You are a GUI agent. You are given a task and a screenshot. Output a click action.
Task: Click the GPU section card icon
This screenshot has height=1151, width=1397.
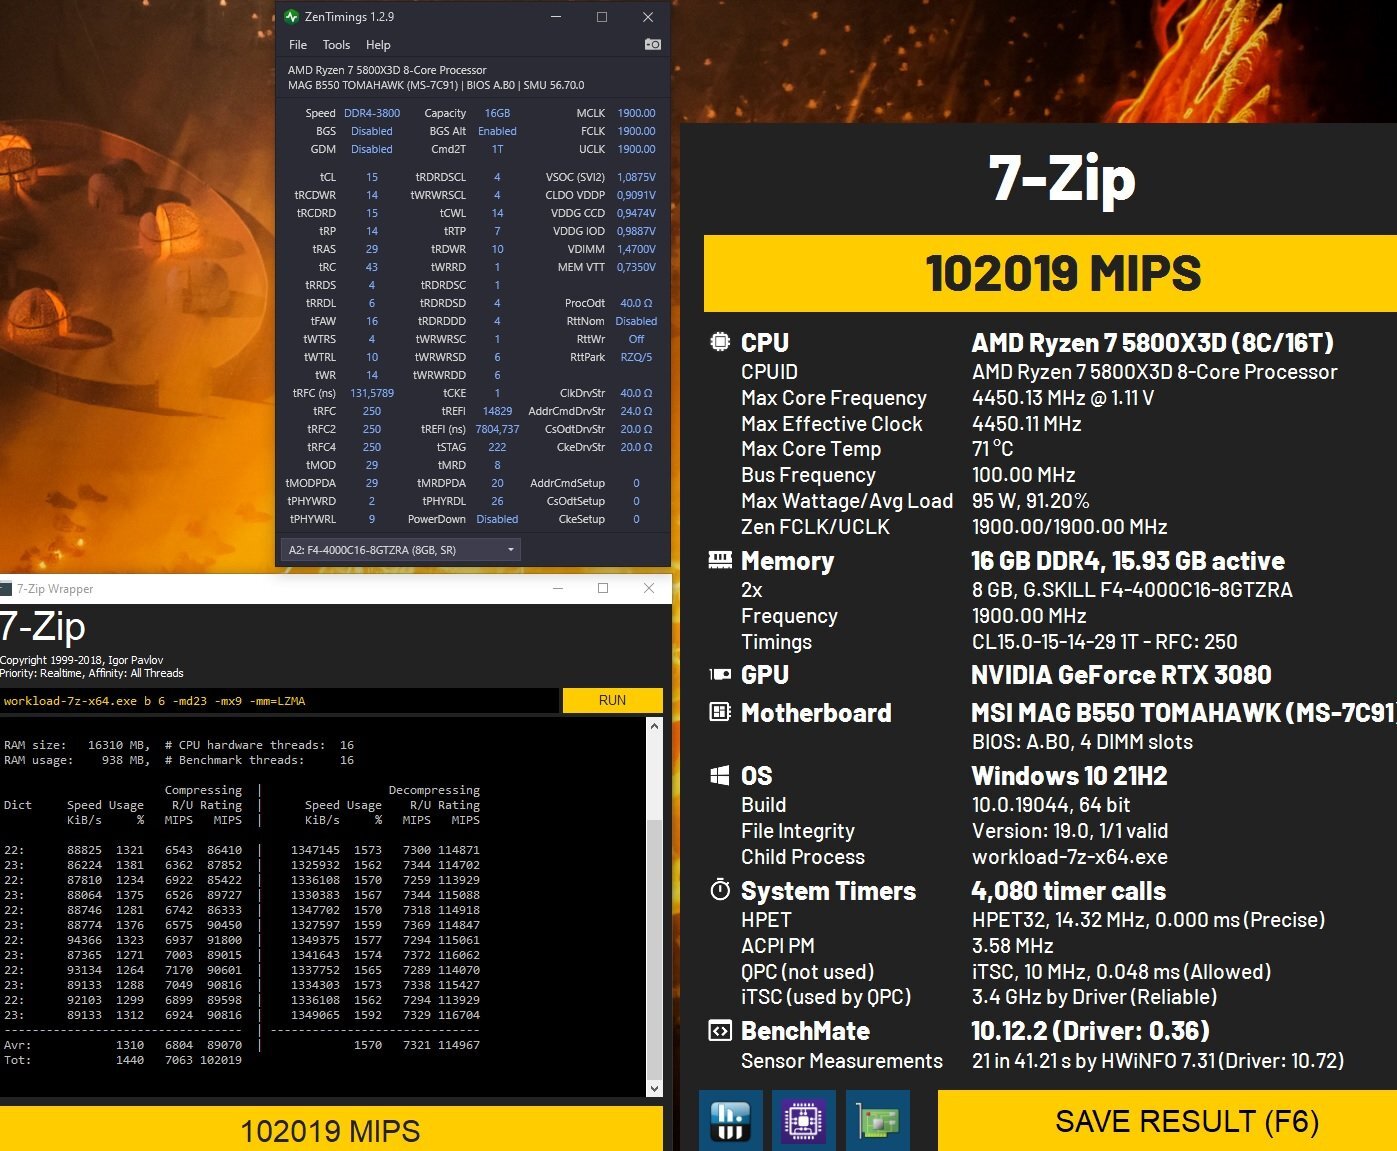720,674
